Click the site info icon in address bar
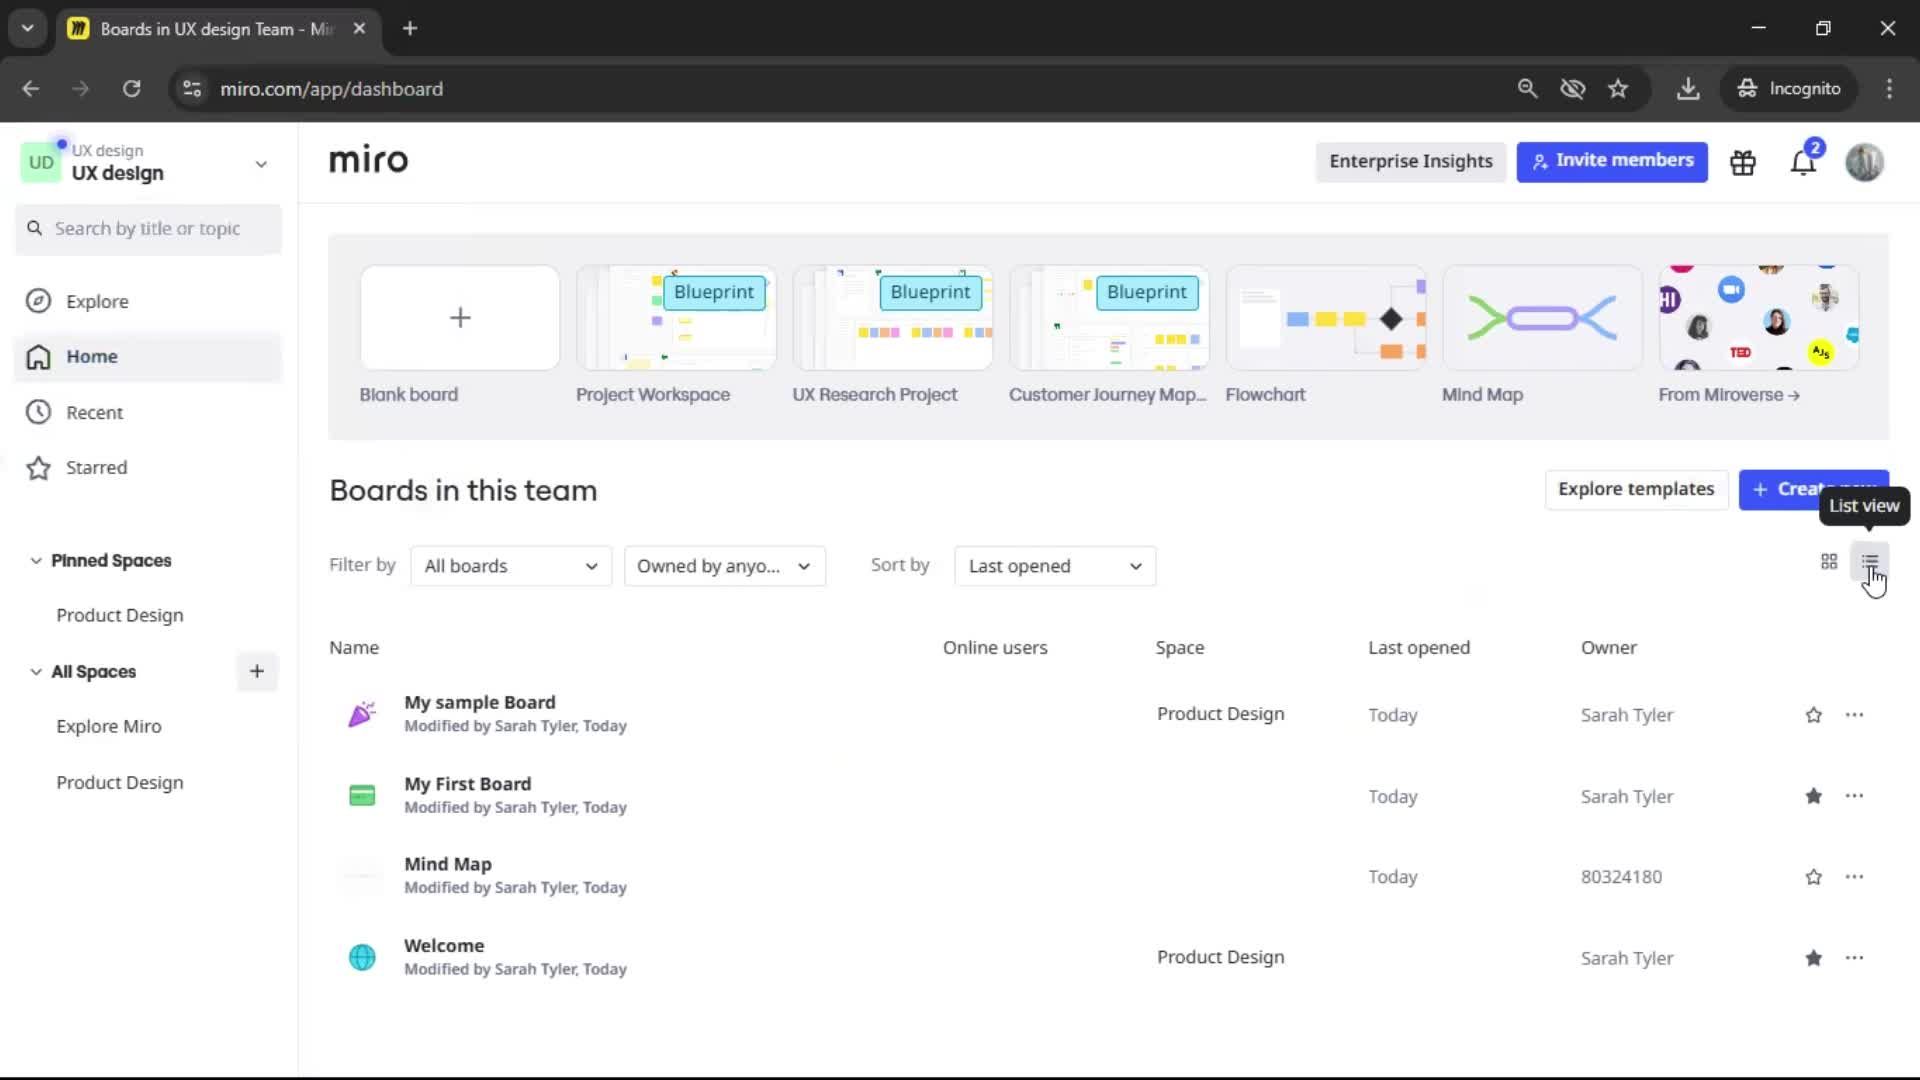 click(191, 89)
